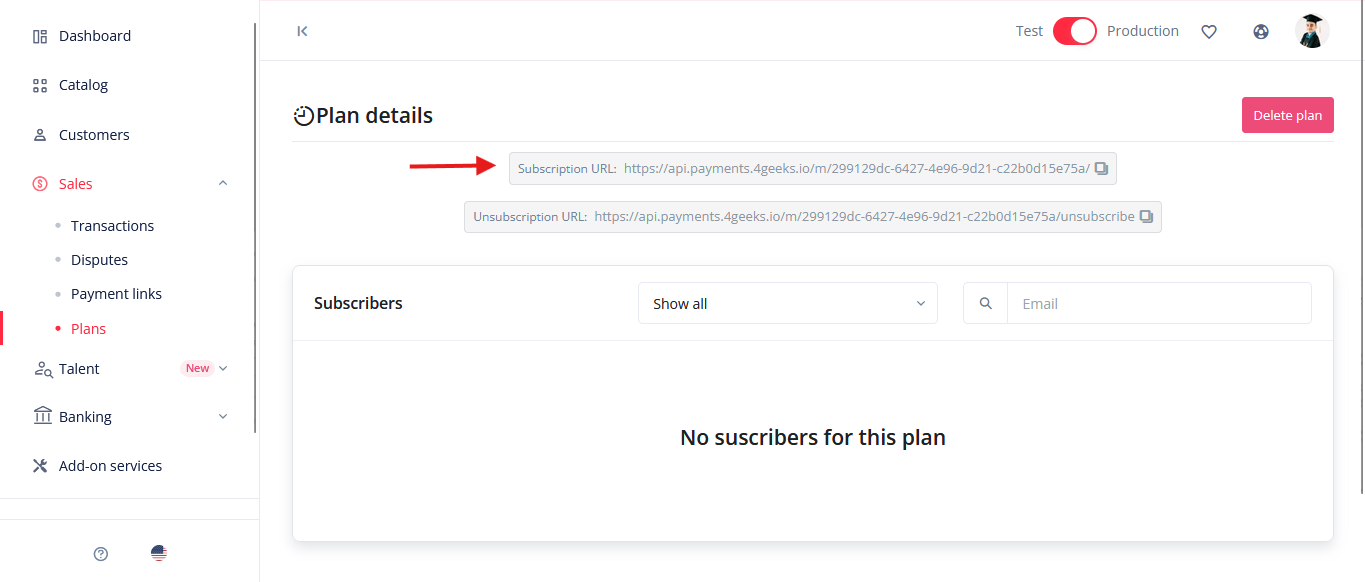Collapse the Sales menu section
Image resolution: width=1365 pixels, height=582 pixels.
[223, 183]
